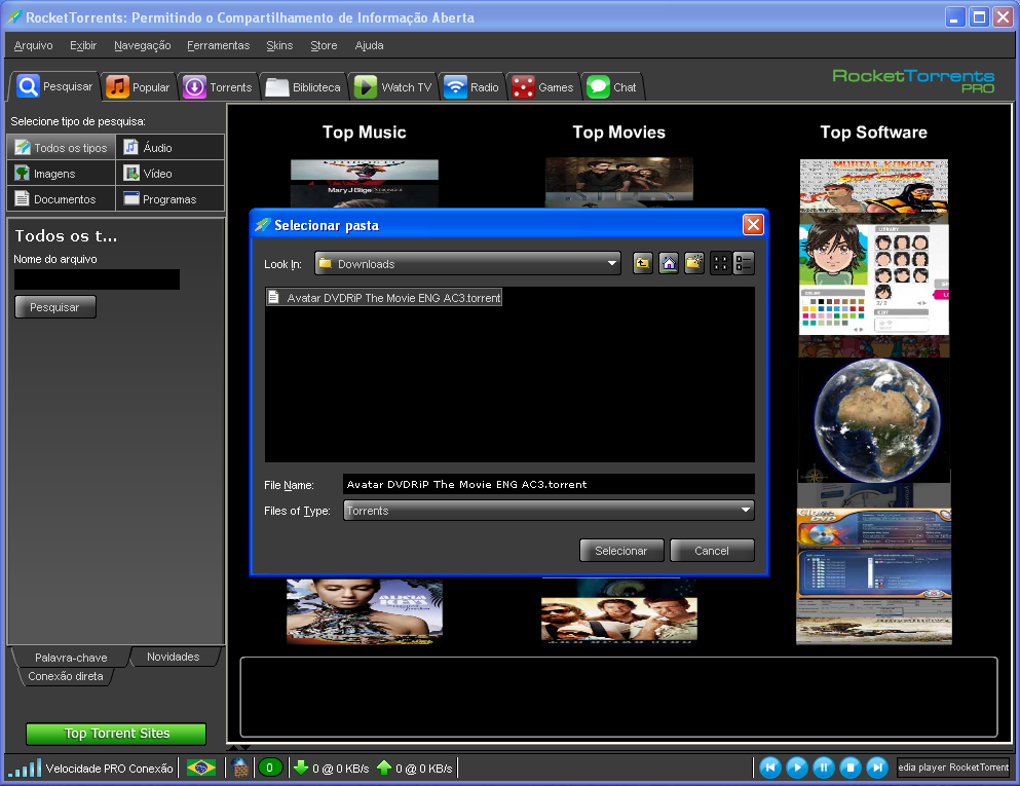Skip to next track in media player
The image size is (1020, 786).
tap(876, 768)
